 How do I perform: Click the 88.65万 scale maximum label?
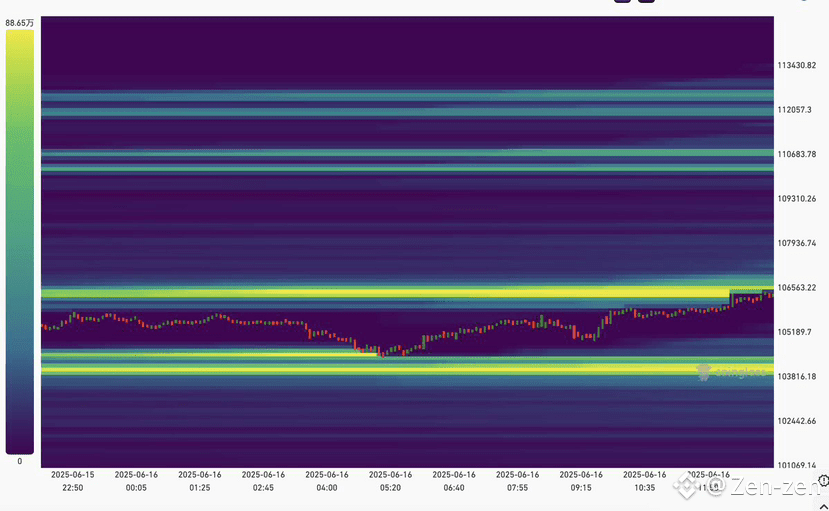point(20,23)
